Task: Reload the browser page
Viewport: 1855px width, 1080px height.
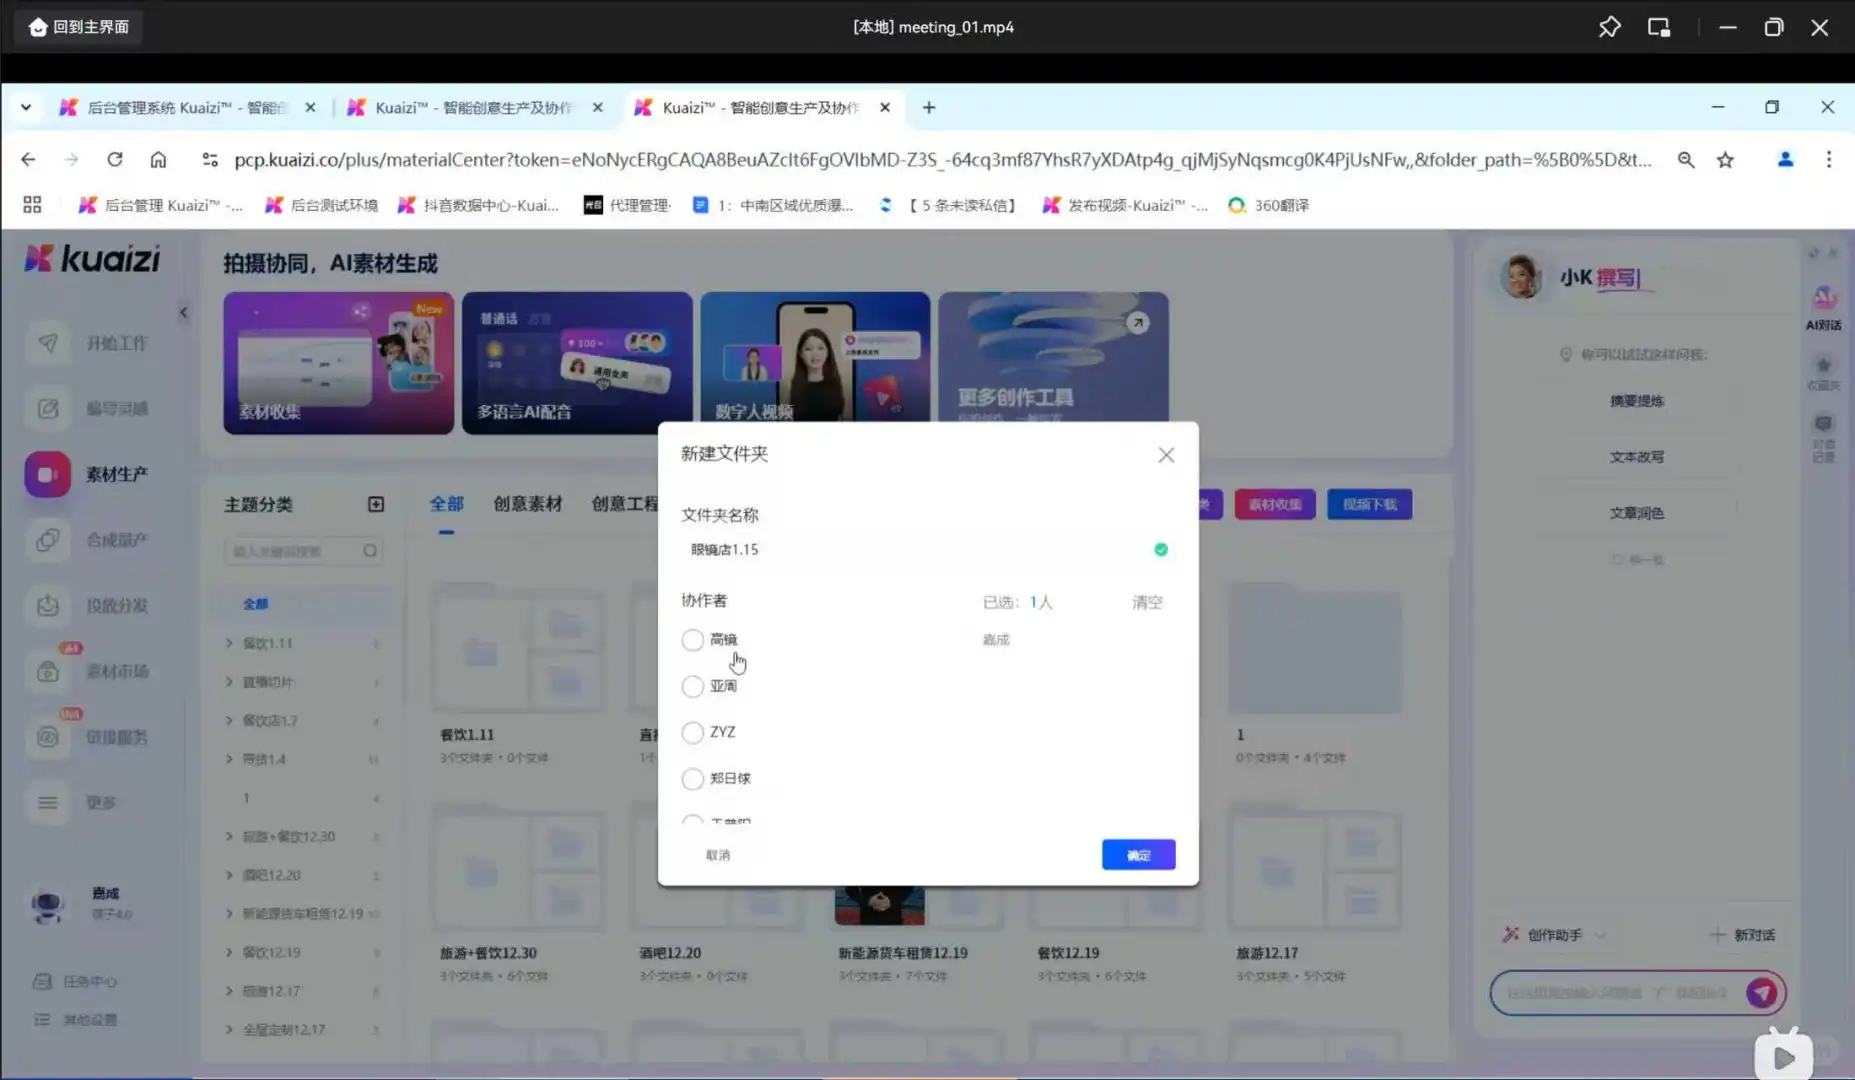Action: (115, 160)
